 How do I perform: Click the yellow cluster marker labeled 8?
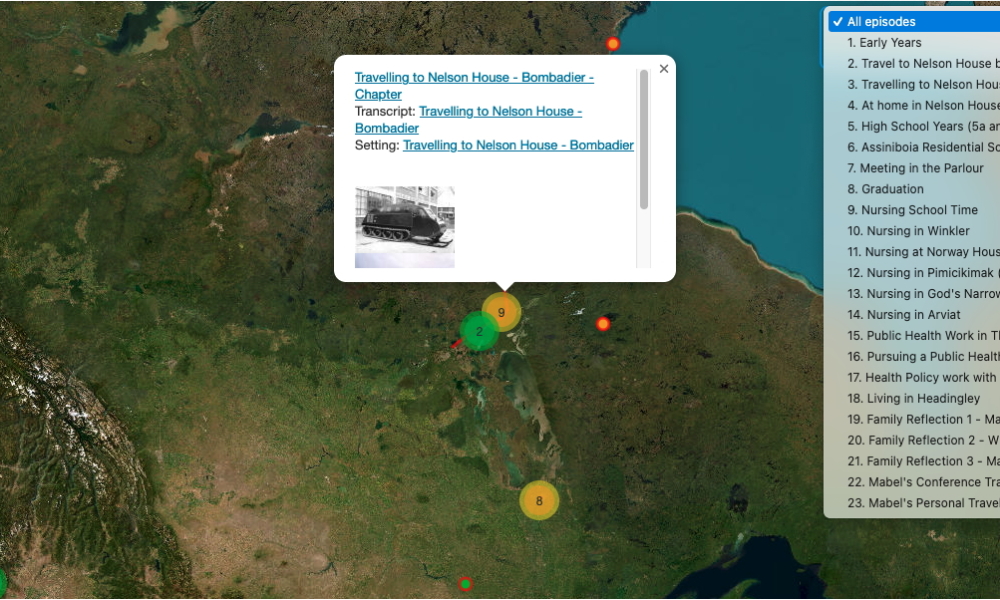(539, 501)
